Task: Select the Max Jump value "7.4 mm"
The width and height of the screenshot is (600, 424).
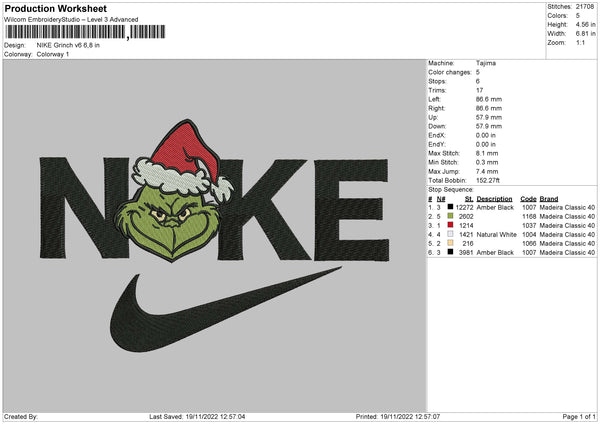Action: (487, 171)
